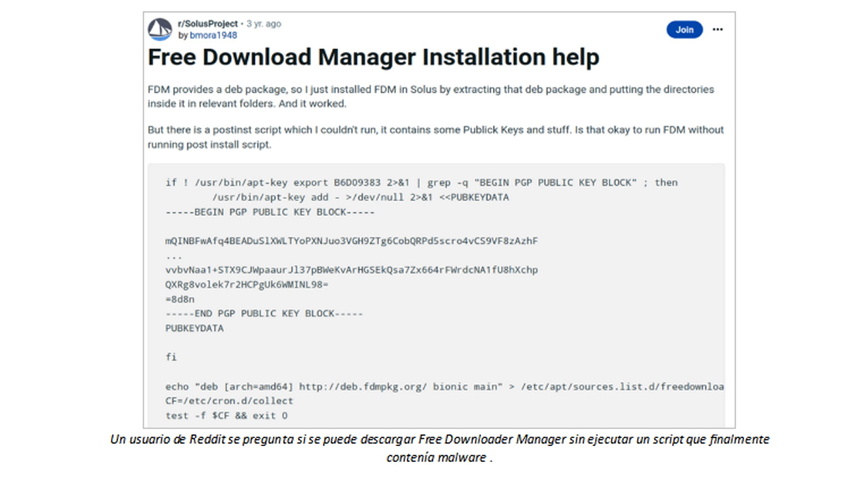Click the "test -f $CF && exit 0" line
The height and width of the screenshot is (486, 864).
click(x=226, y=415)
